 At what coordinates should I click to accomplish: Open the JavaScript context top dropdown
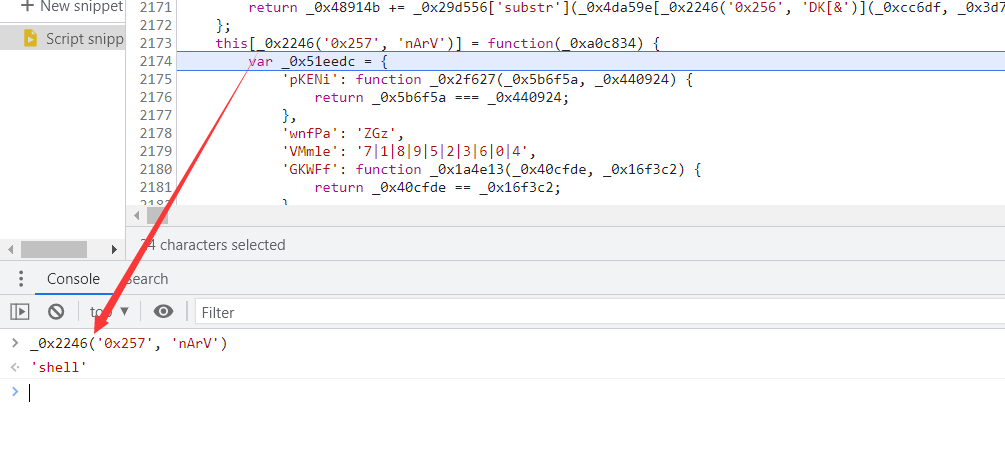(110, 312)
